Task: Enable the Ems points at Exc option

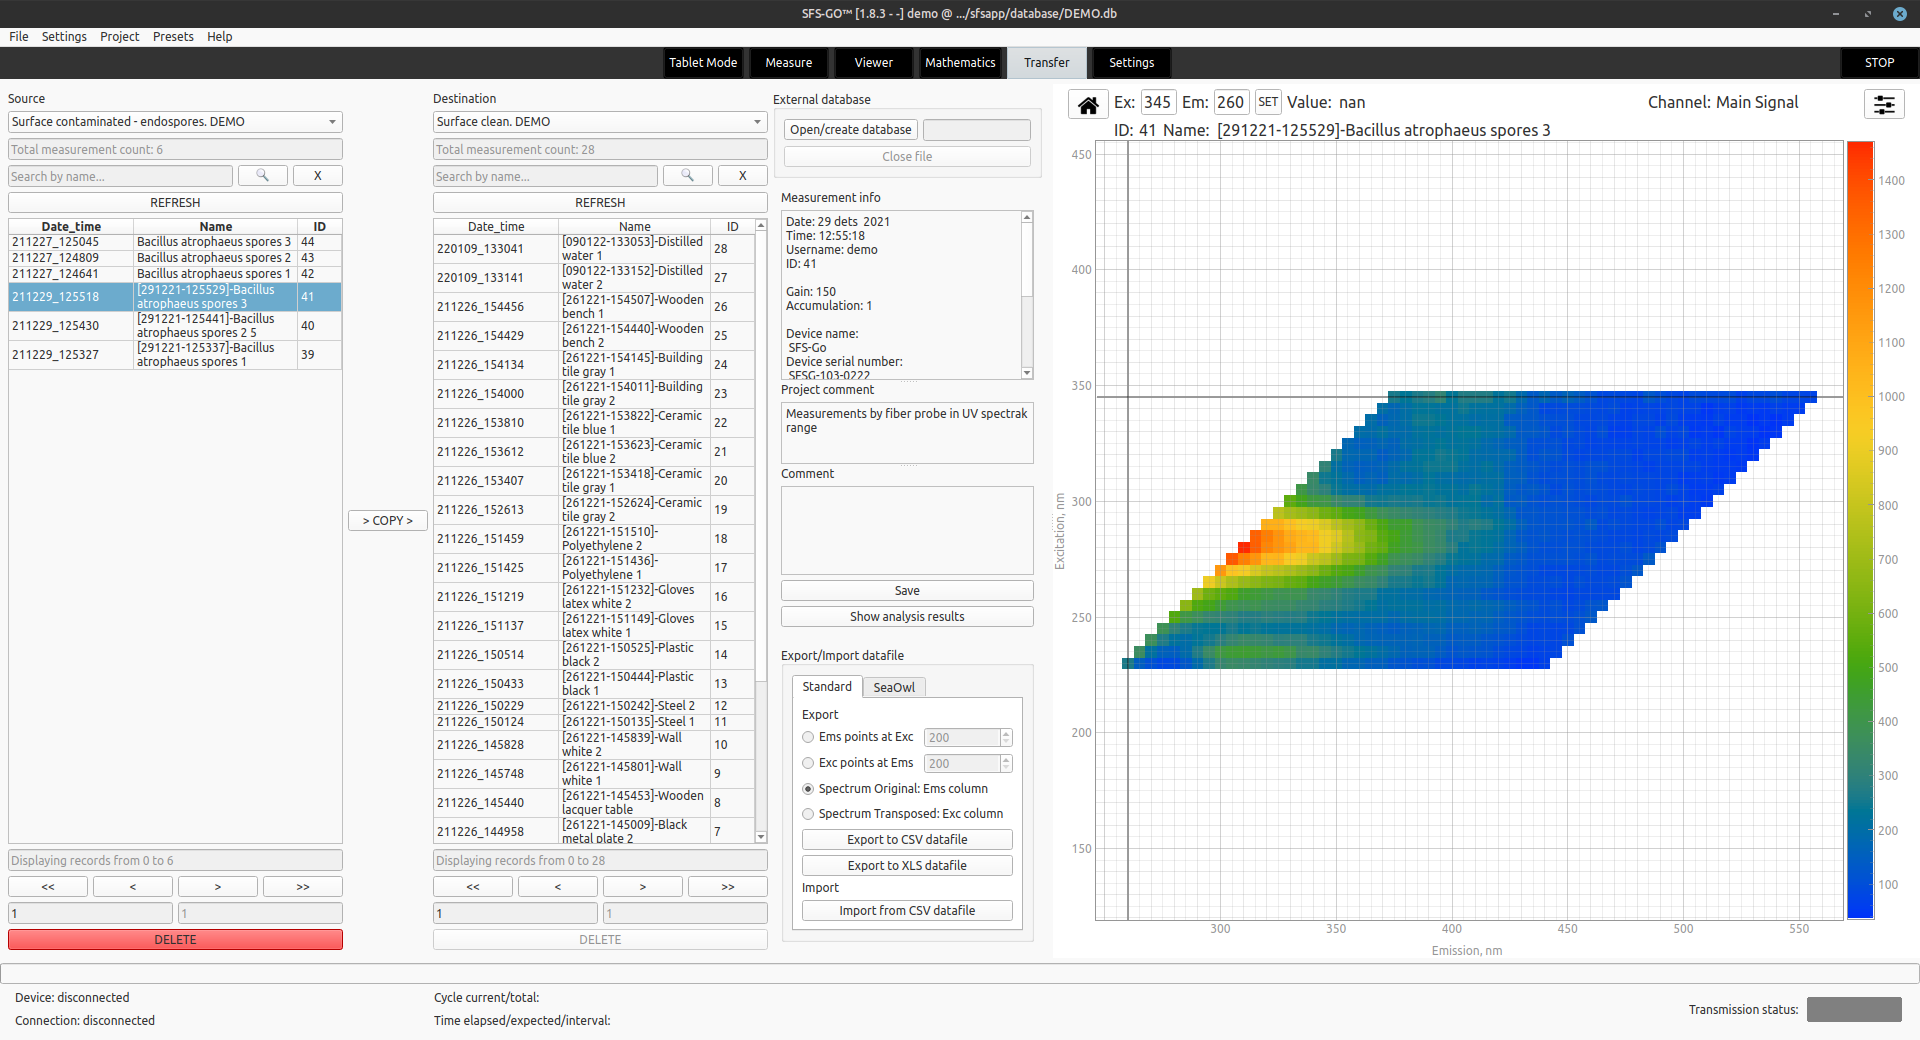Action: (x=808, y=737)
